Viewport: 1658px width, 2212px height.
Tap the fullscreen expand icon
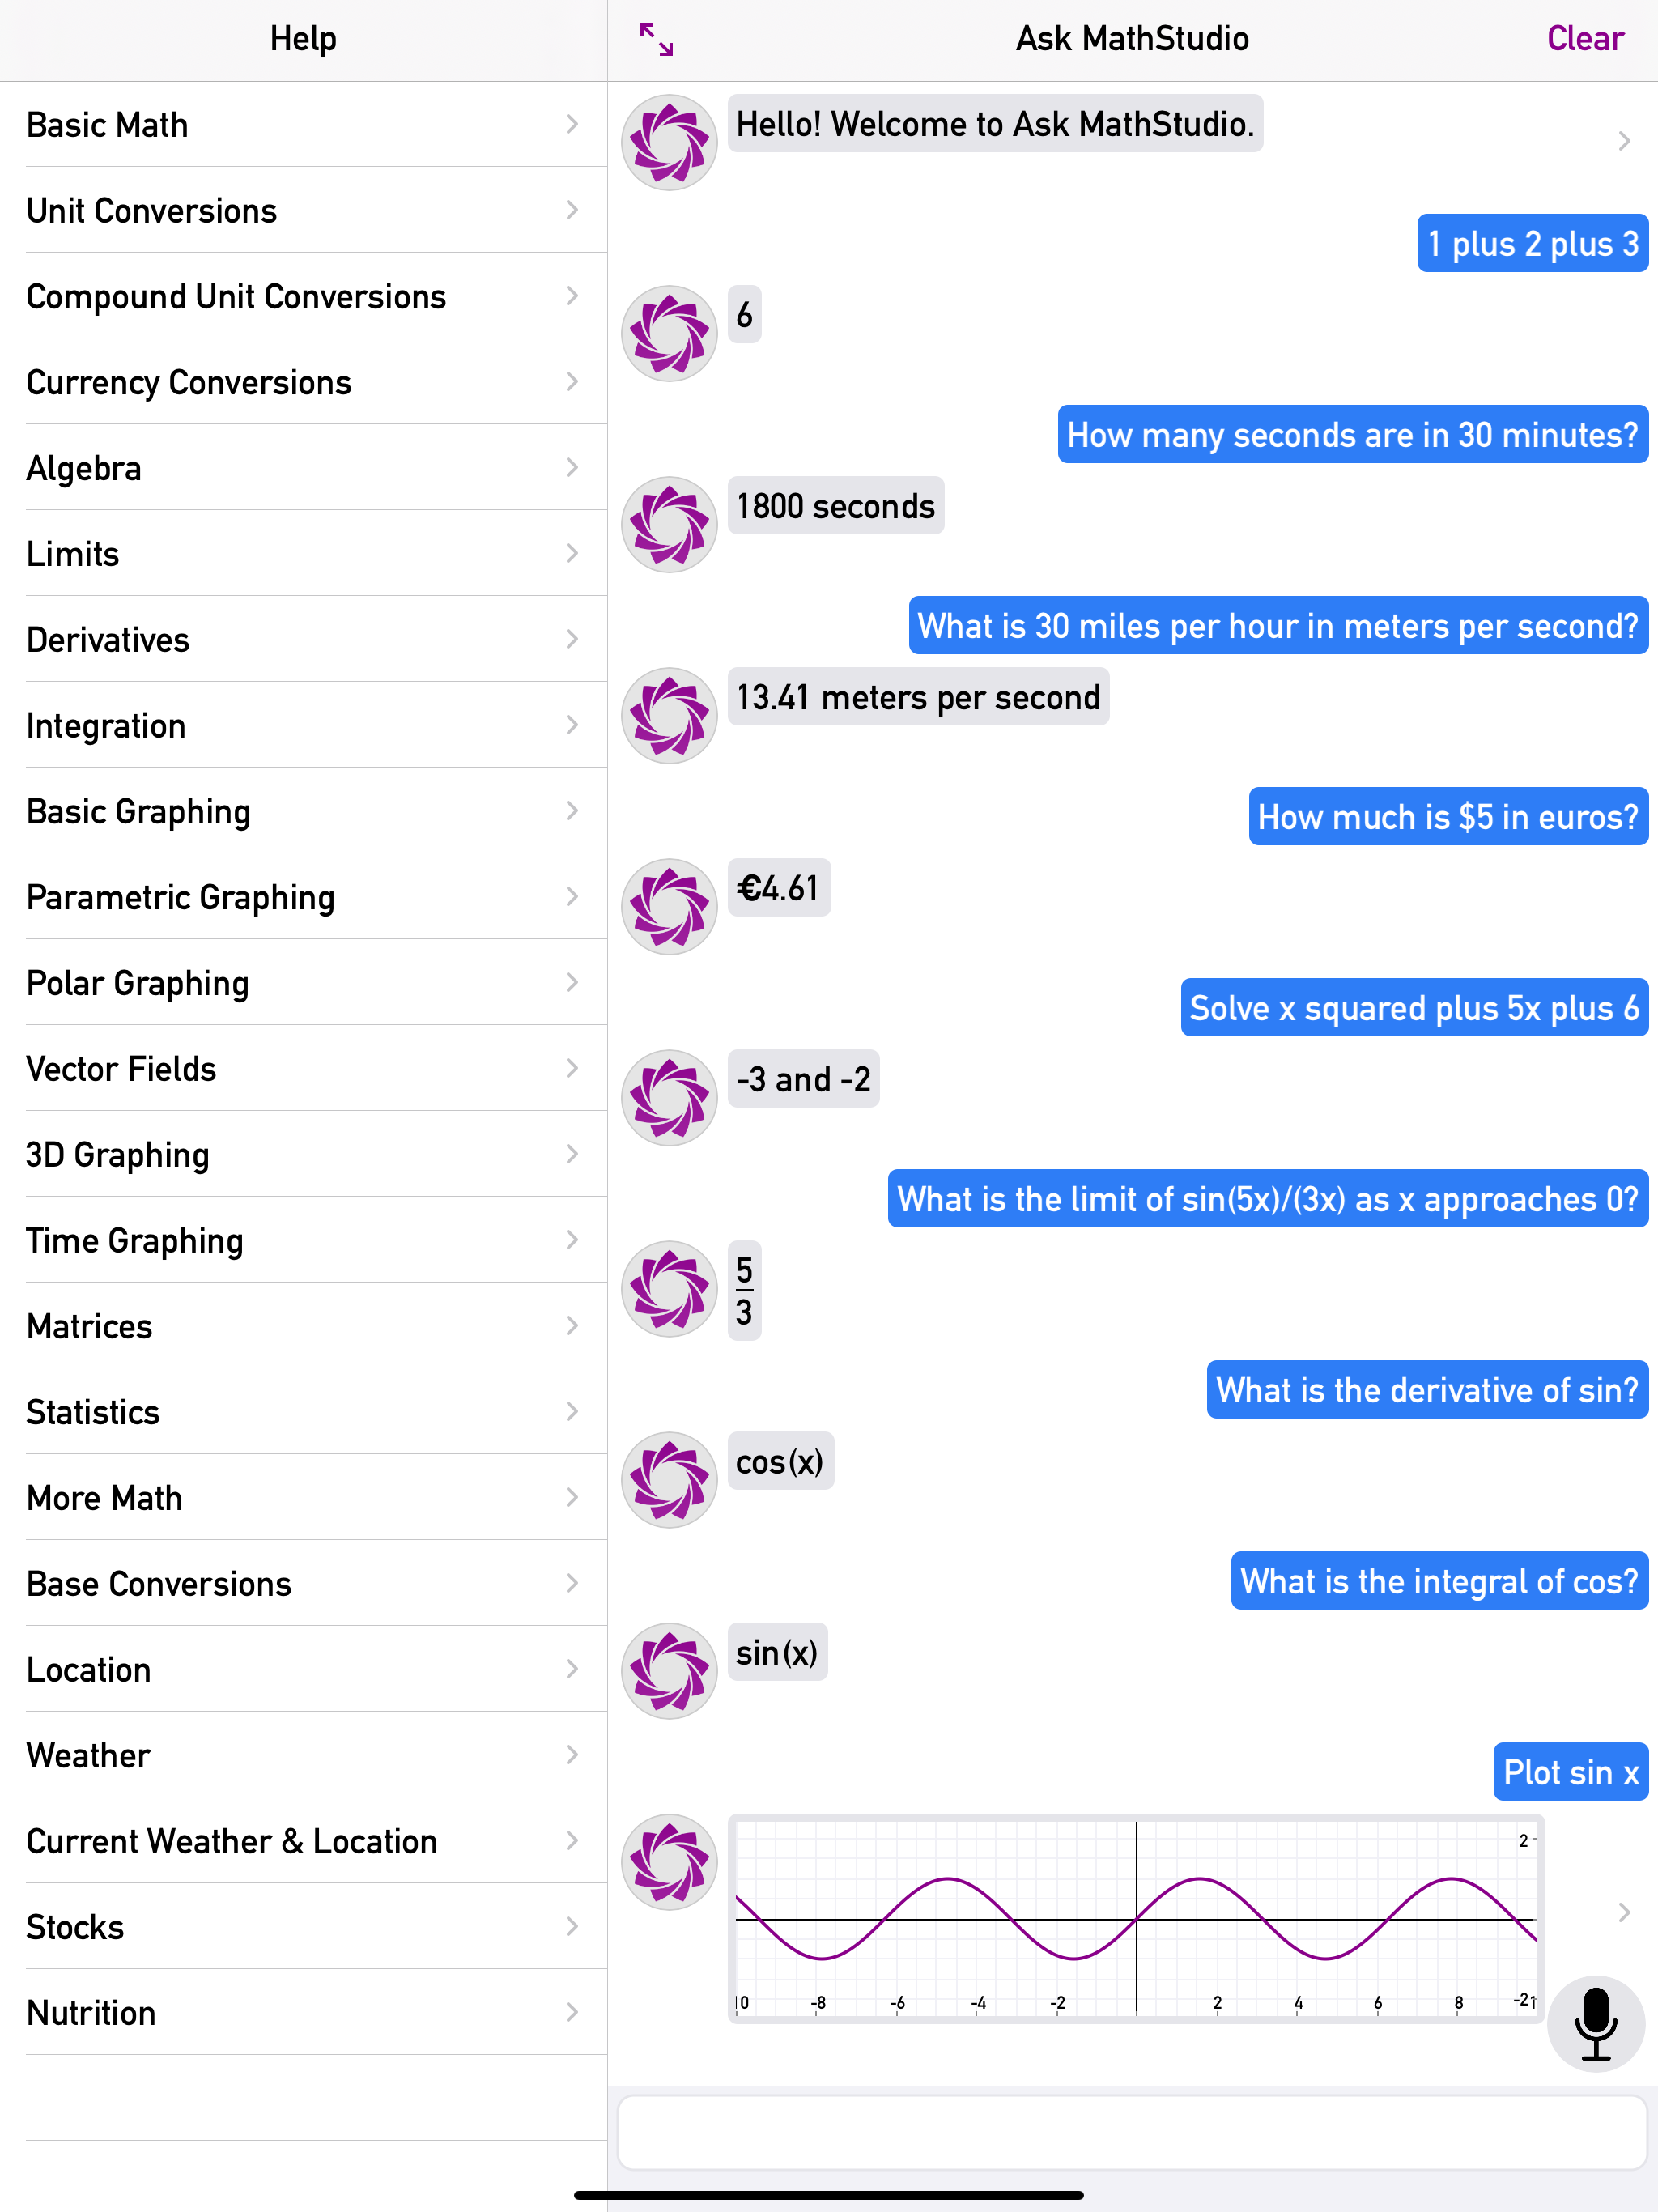pyautogui.click(x=657, y=39)
